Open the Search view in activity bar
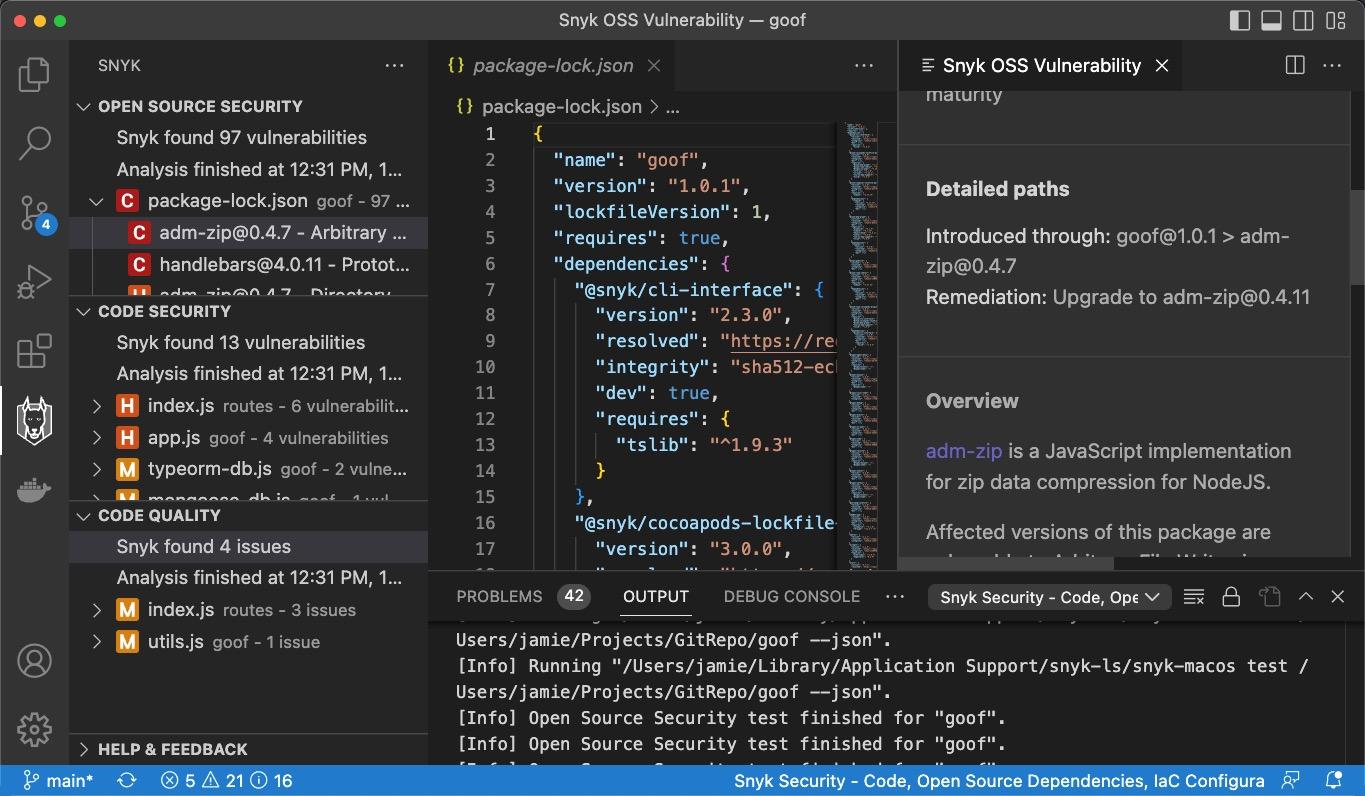Image resolution: width=1365 pixels, height=796 pixels. (34, 142)
